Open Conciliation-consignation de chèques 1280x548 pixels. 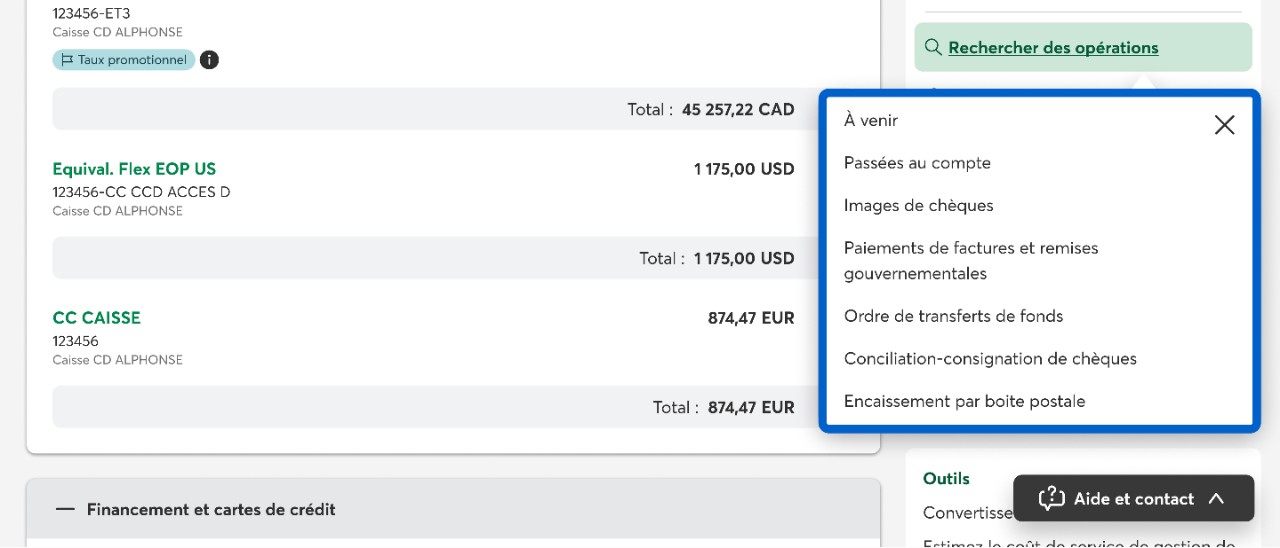tap(990, 358)
